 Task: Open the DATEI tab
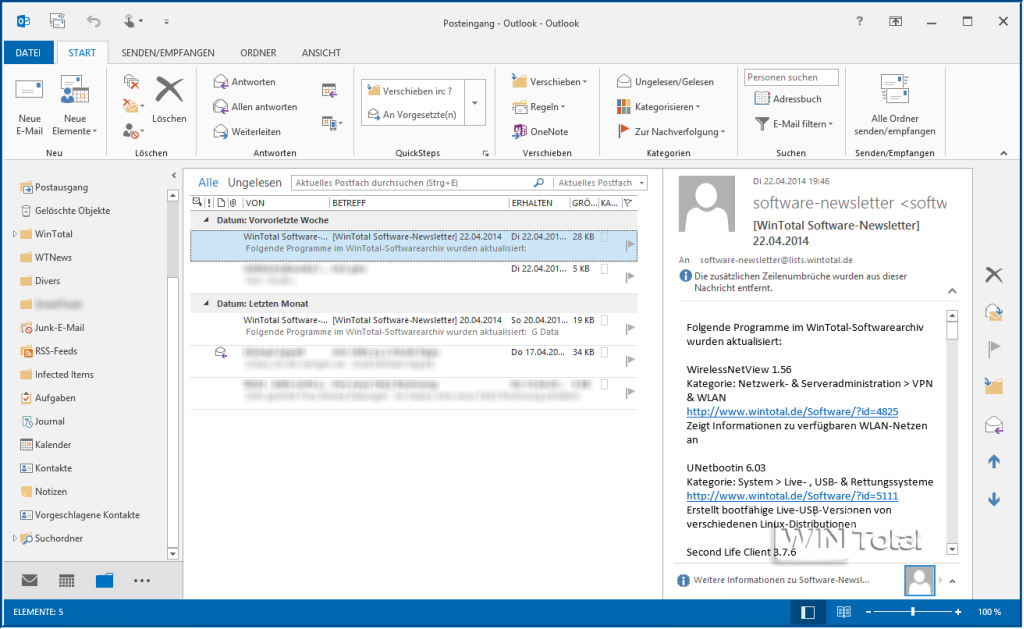28,53
